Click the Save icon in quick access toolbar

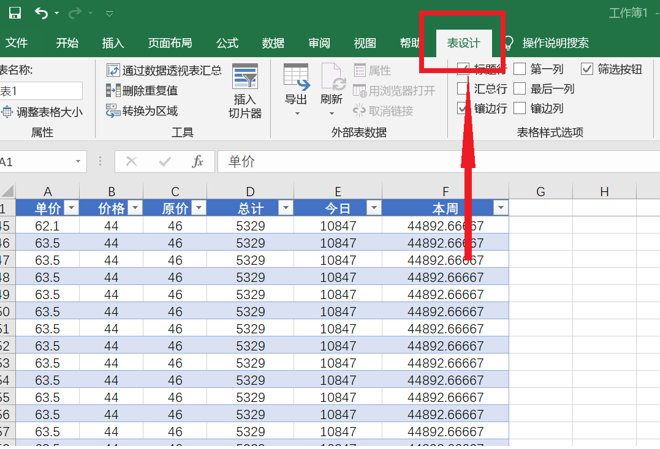pyautogui.click(x=15, y=13)
